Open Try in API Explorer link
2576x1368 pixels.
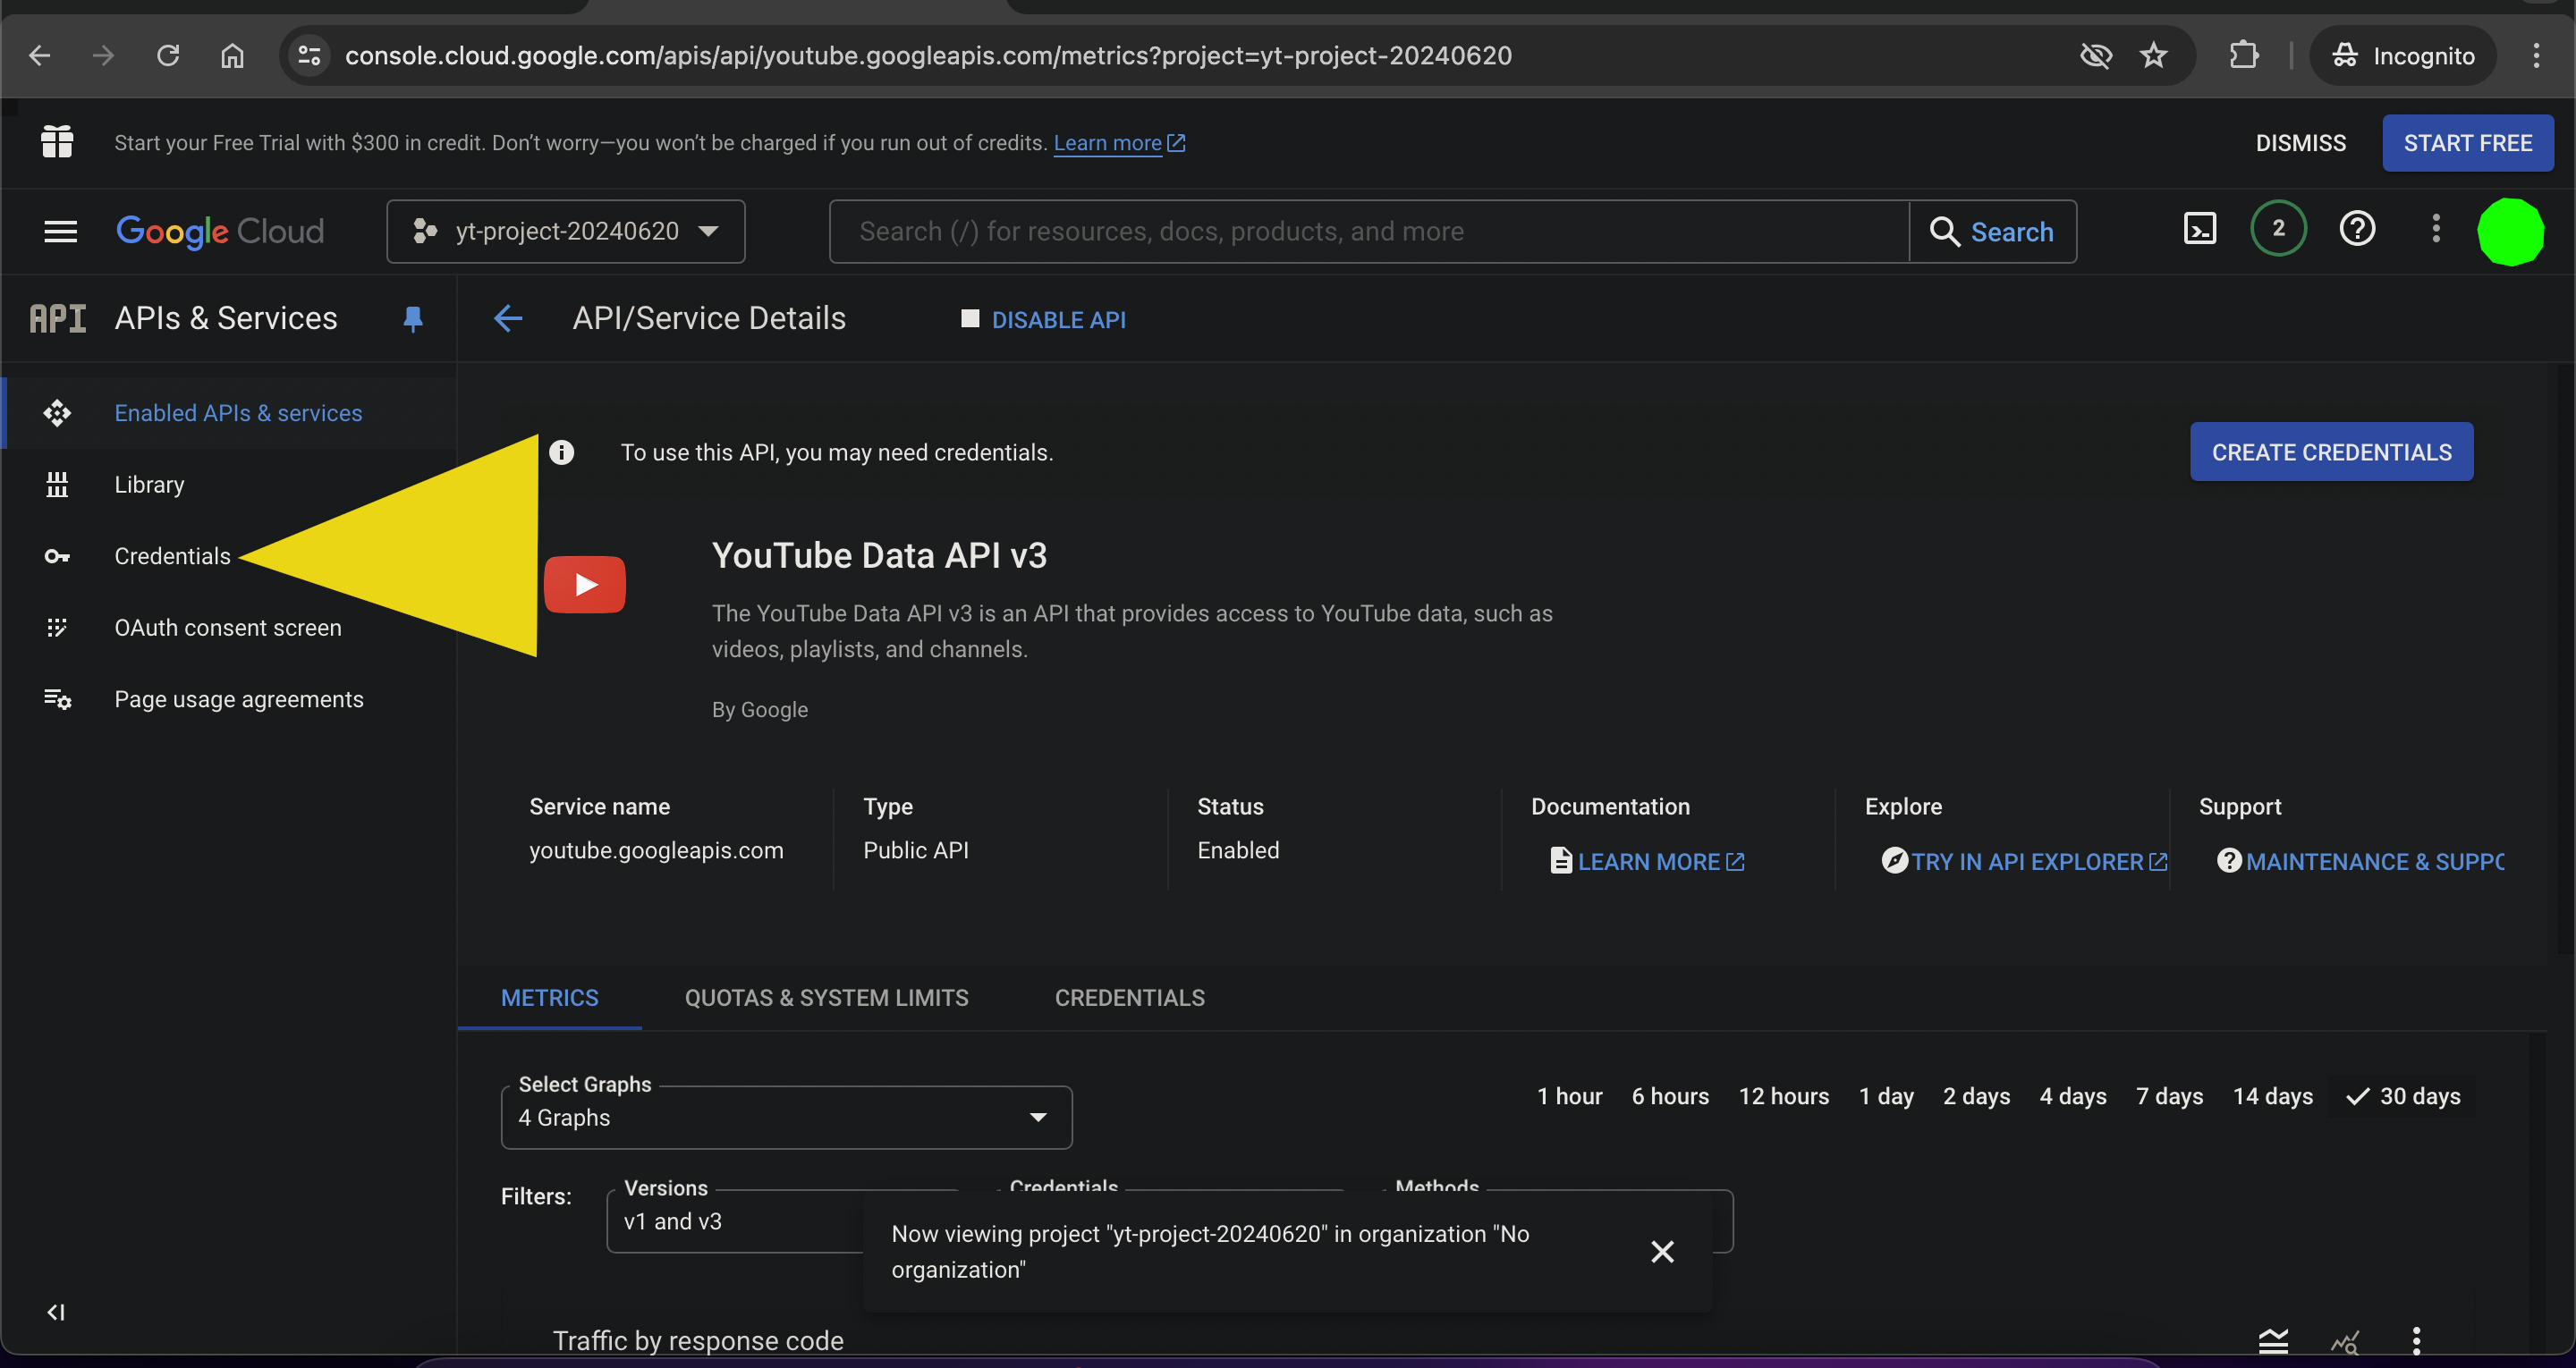[x=2026, y=861]
